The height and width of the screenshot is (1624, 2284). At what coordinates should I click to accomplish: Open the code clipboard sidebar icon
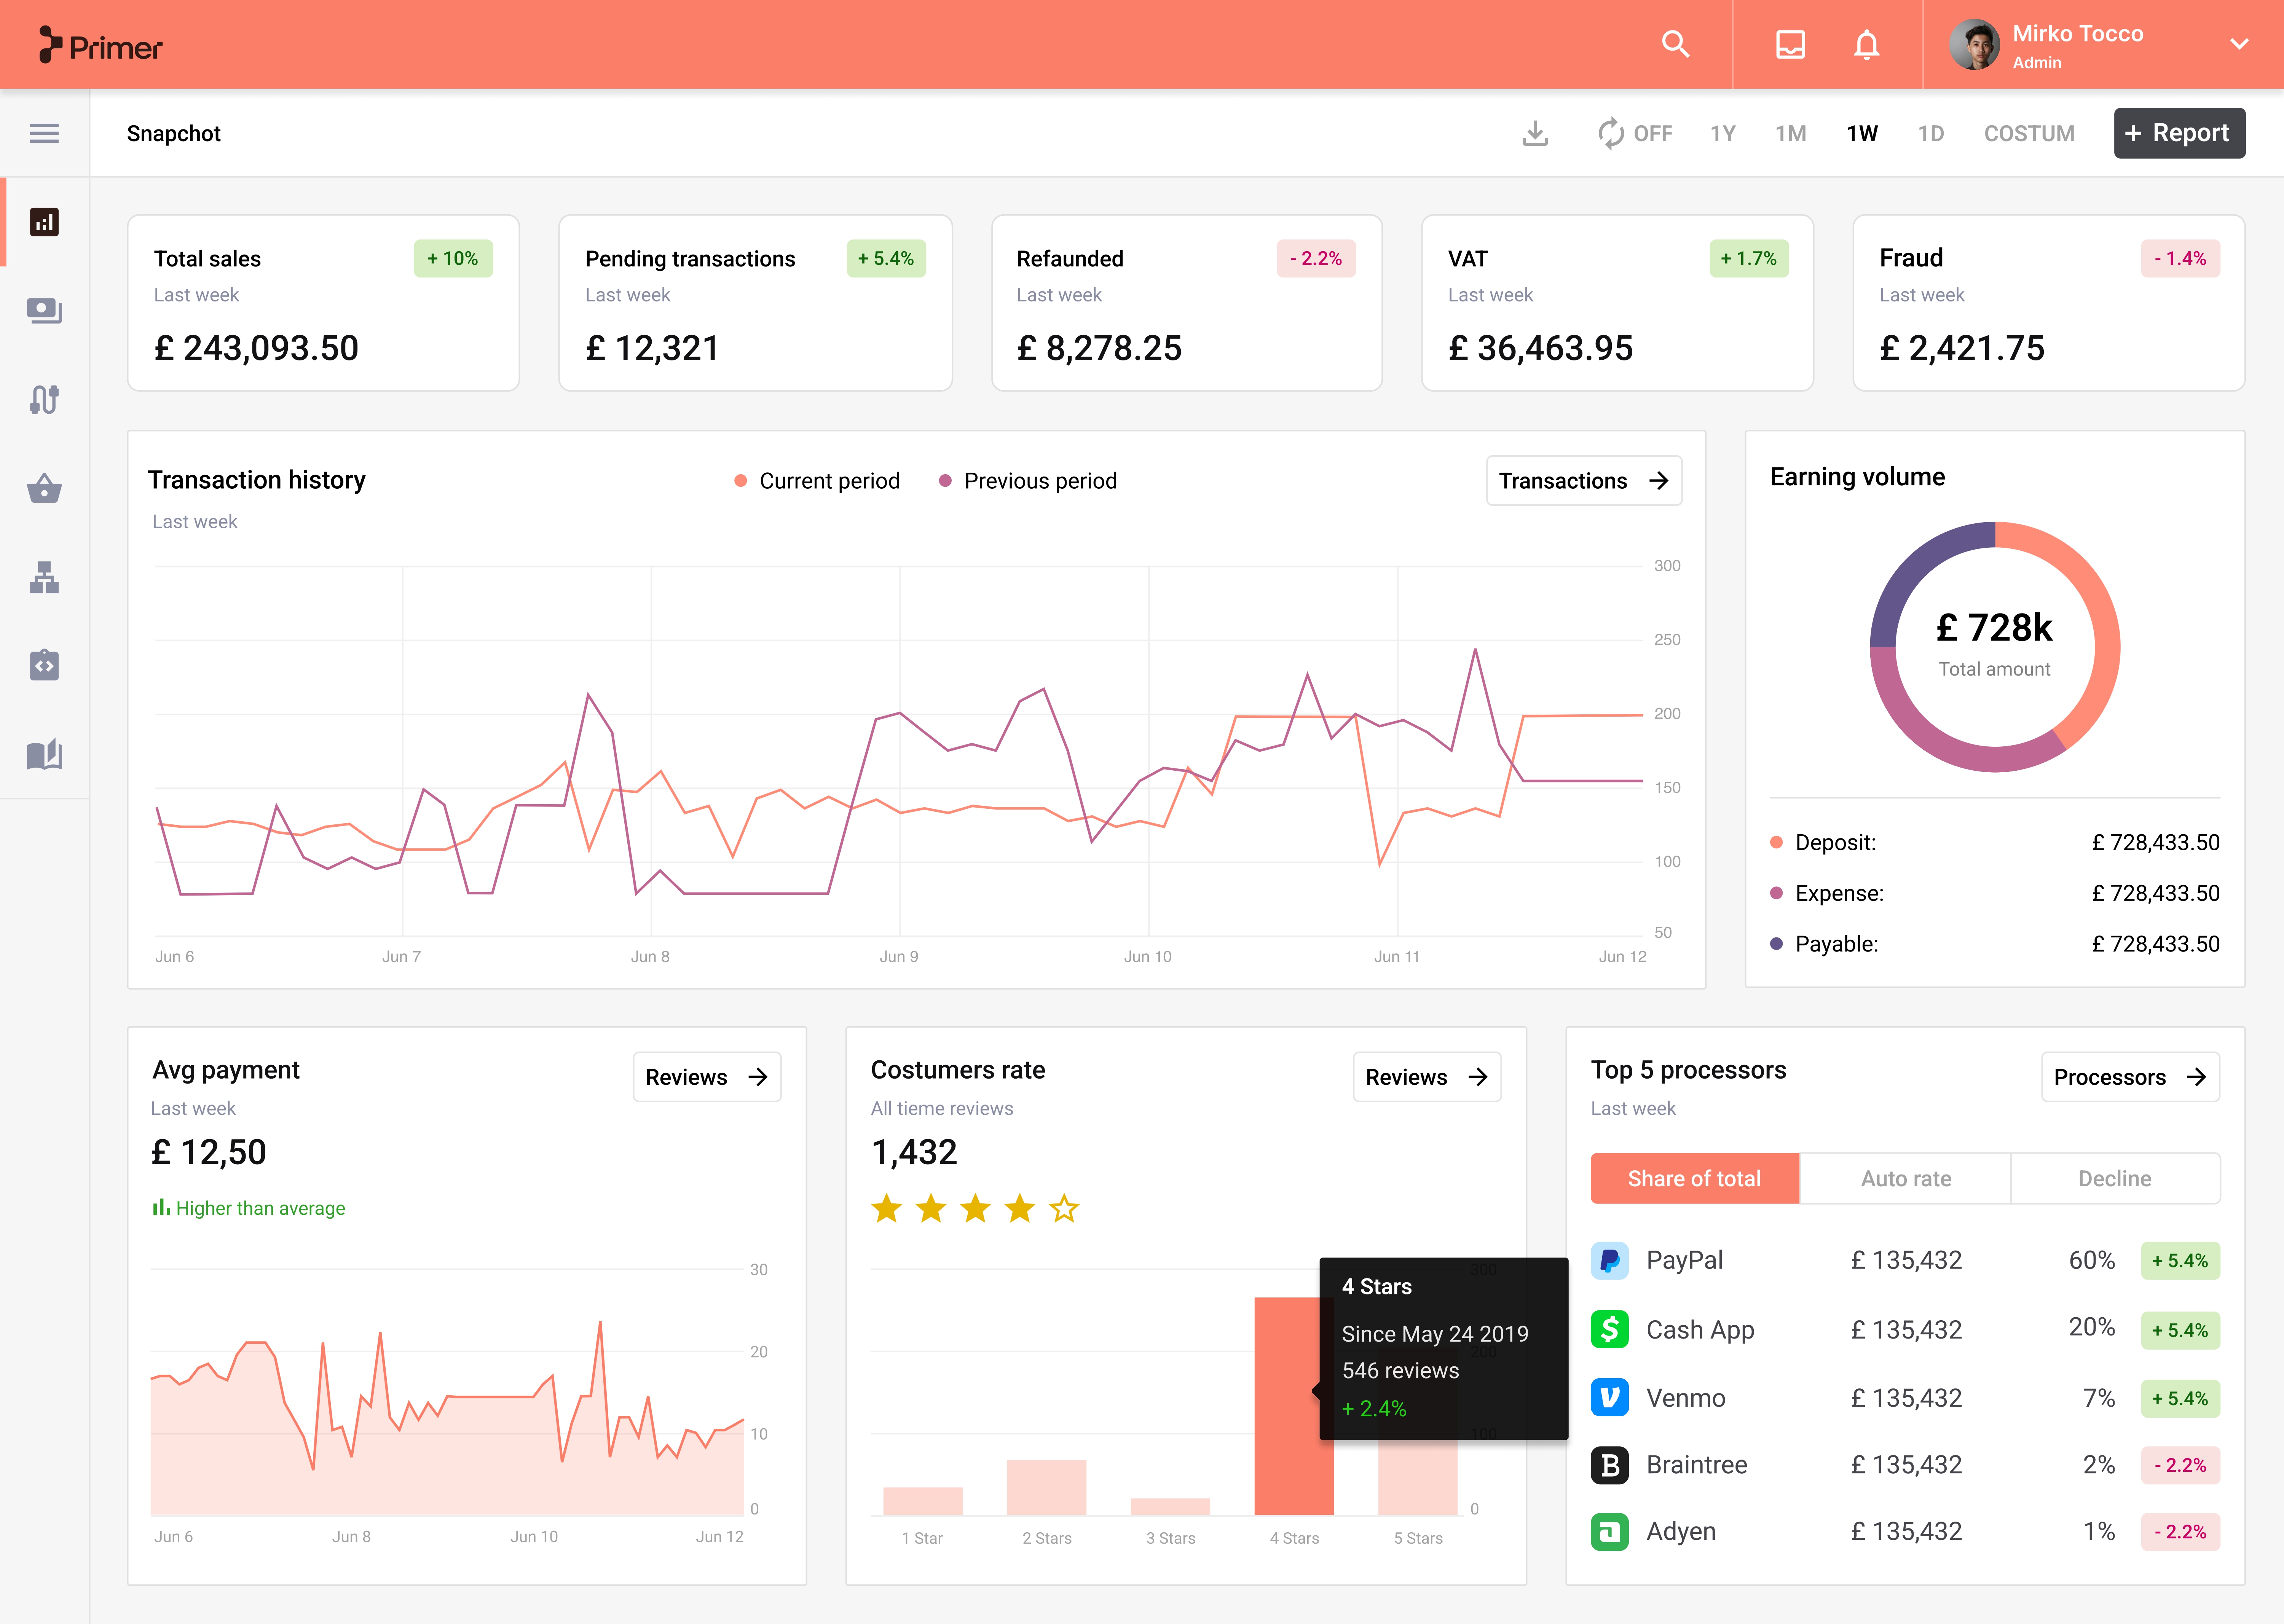pos(44,664)
